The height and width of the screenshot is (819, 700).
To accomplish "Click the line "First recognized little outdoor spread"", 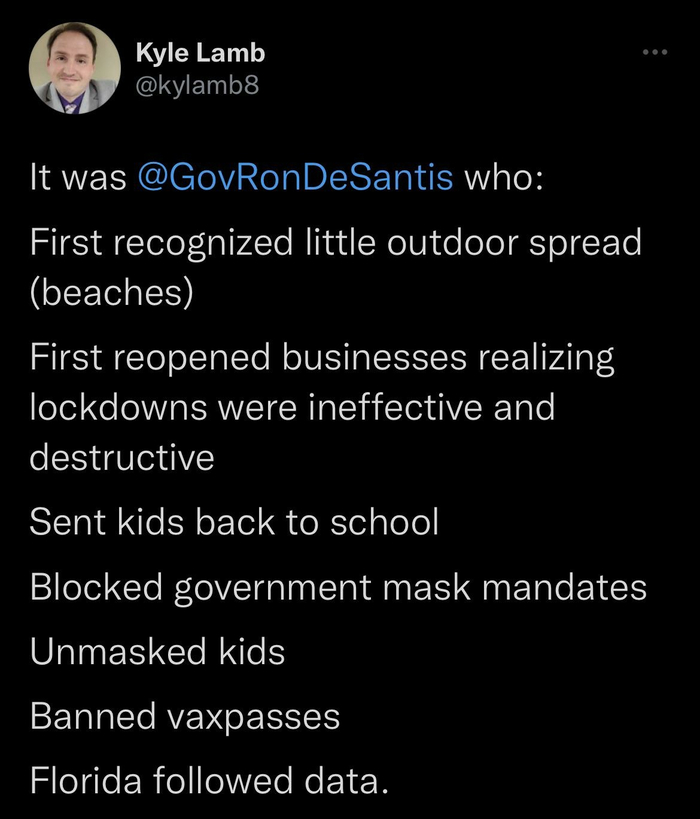I will coord(335,242).
